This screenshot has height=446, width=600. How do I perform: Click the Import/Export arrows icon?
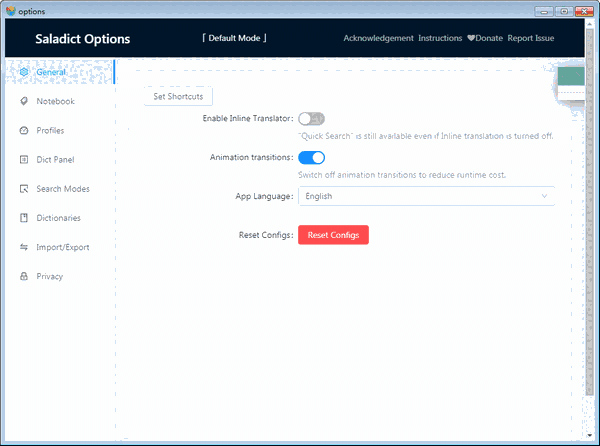point(24,247)
